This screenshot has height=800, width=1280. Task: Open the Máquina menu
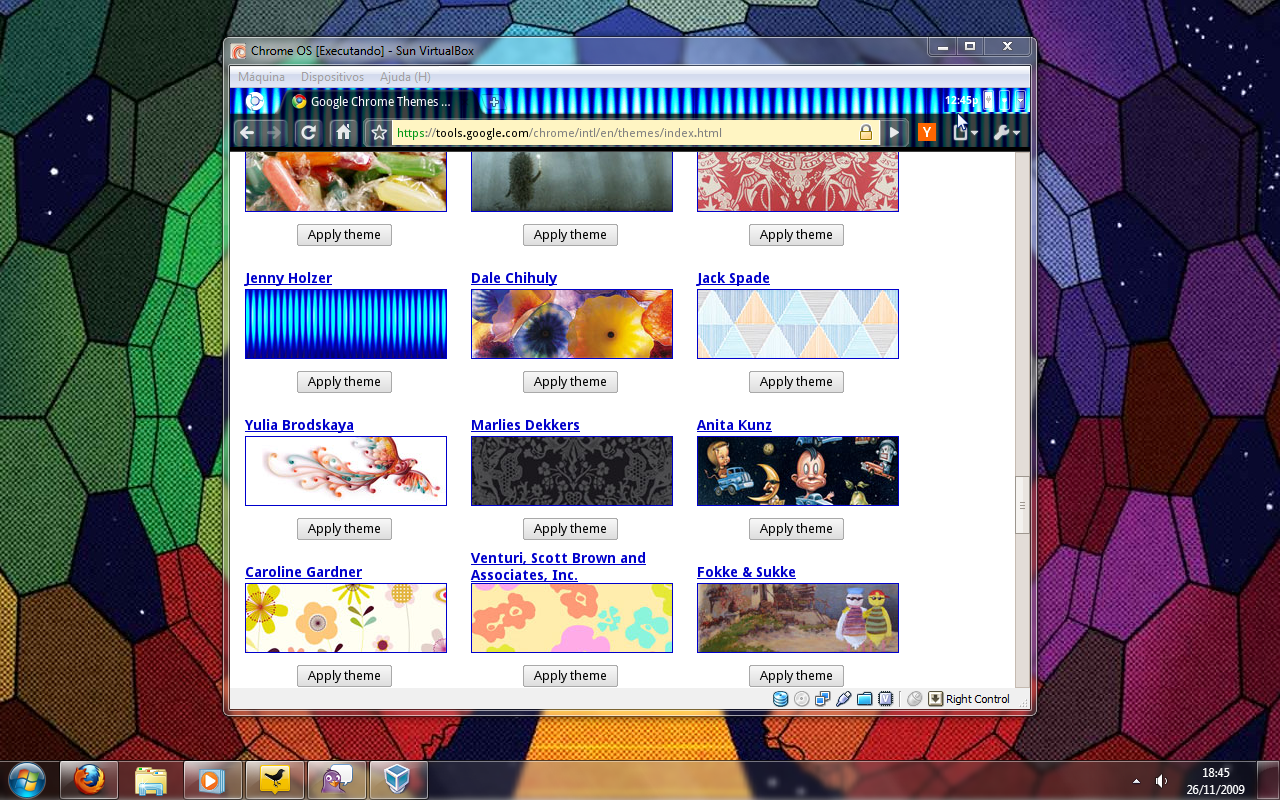point(261,77)
